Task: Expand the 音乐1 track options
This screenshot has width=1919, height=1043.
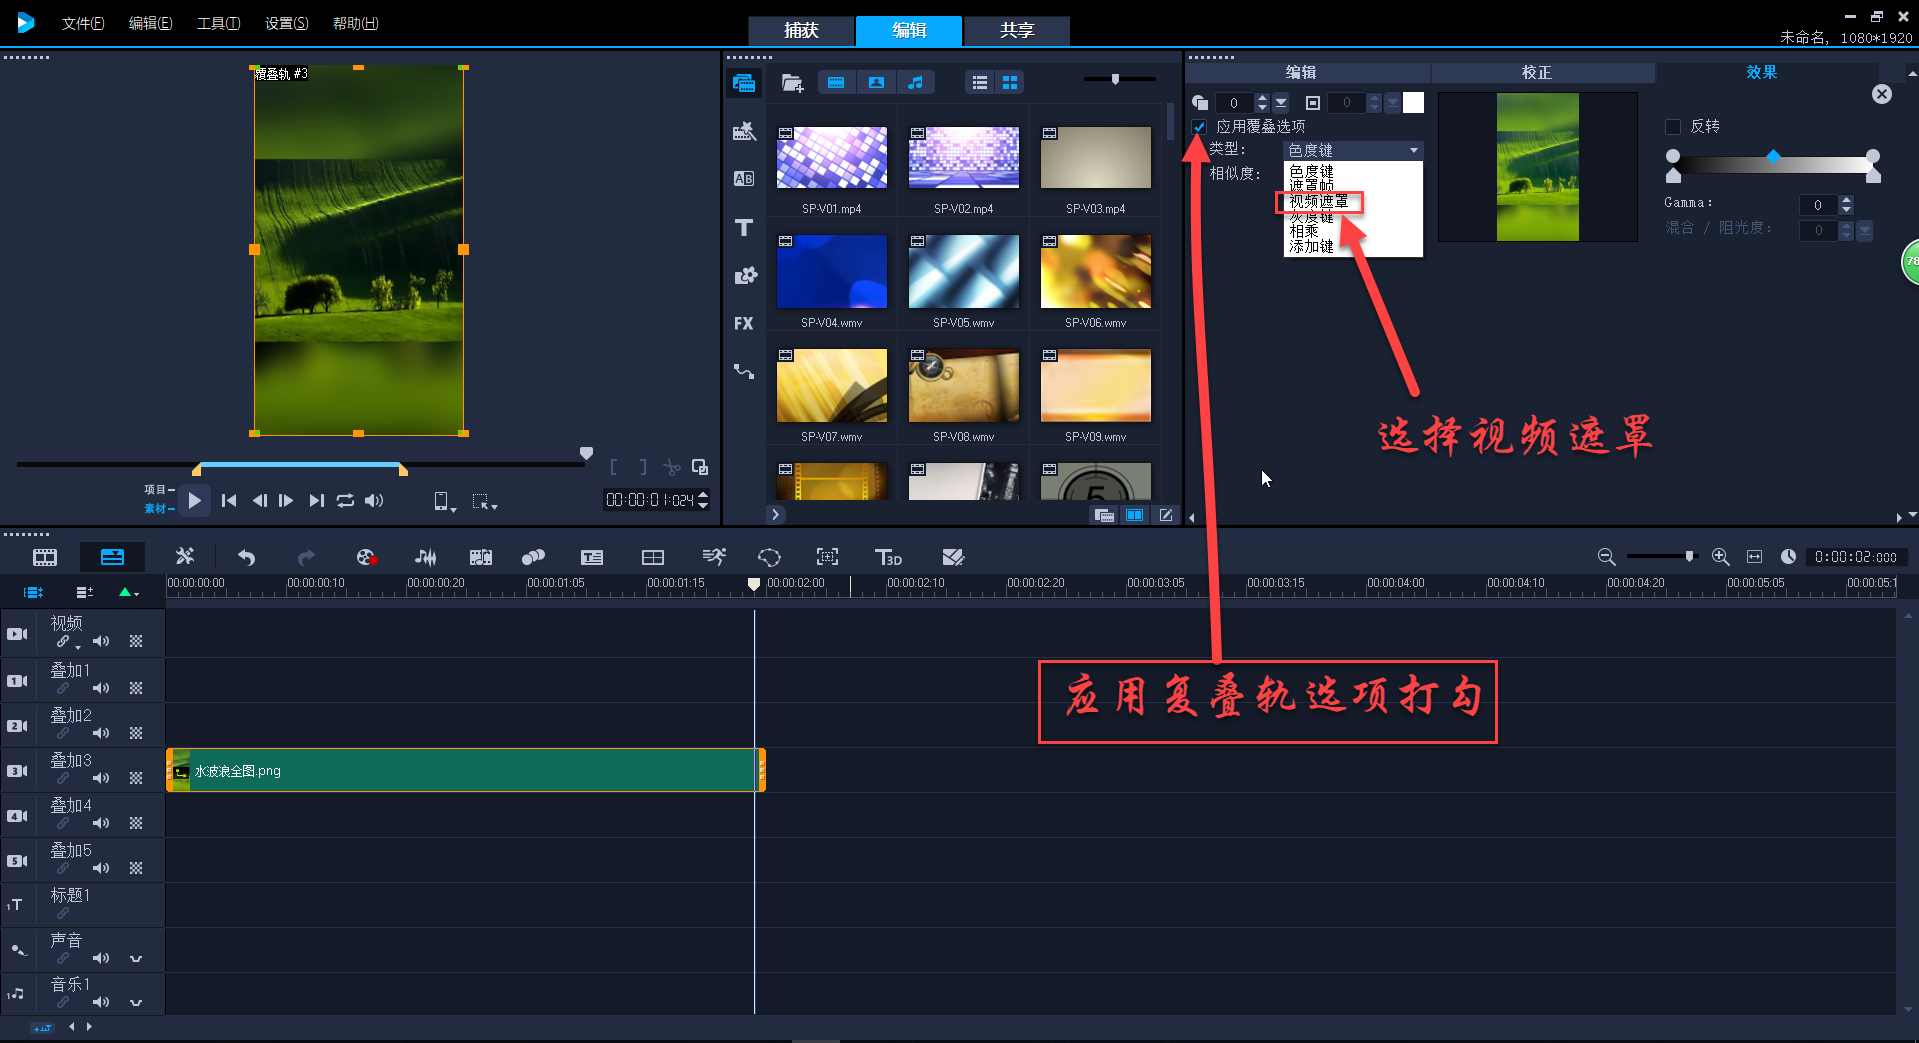Action: coord(136,1002)
